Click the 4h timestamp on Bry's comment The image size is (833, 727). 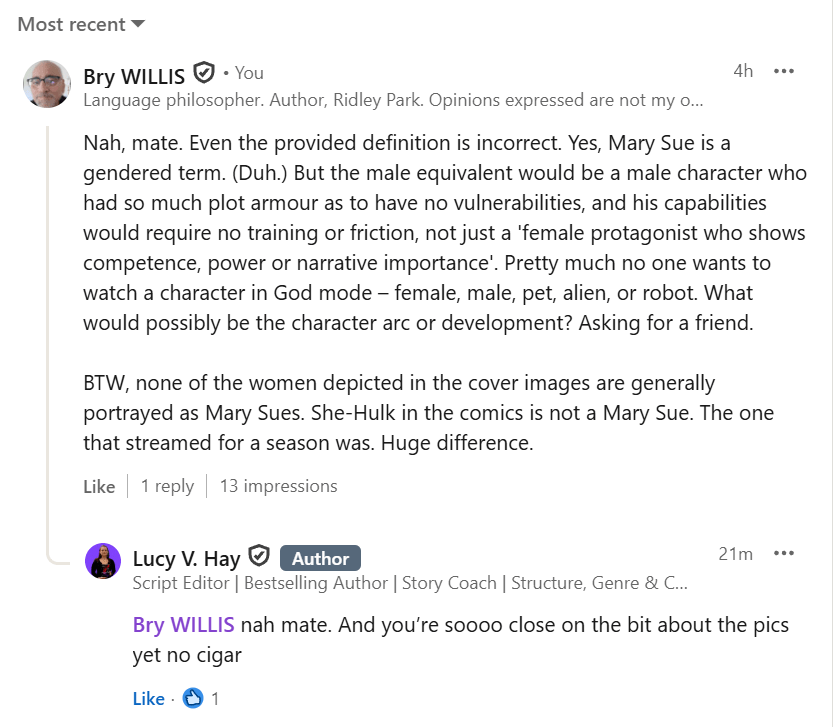742,71
